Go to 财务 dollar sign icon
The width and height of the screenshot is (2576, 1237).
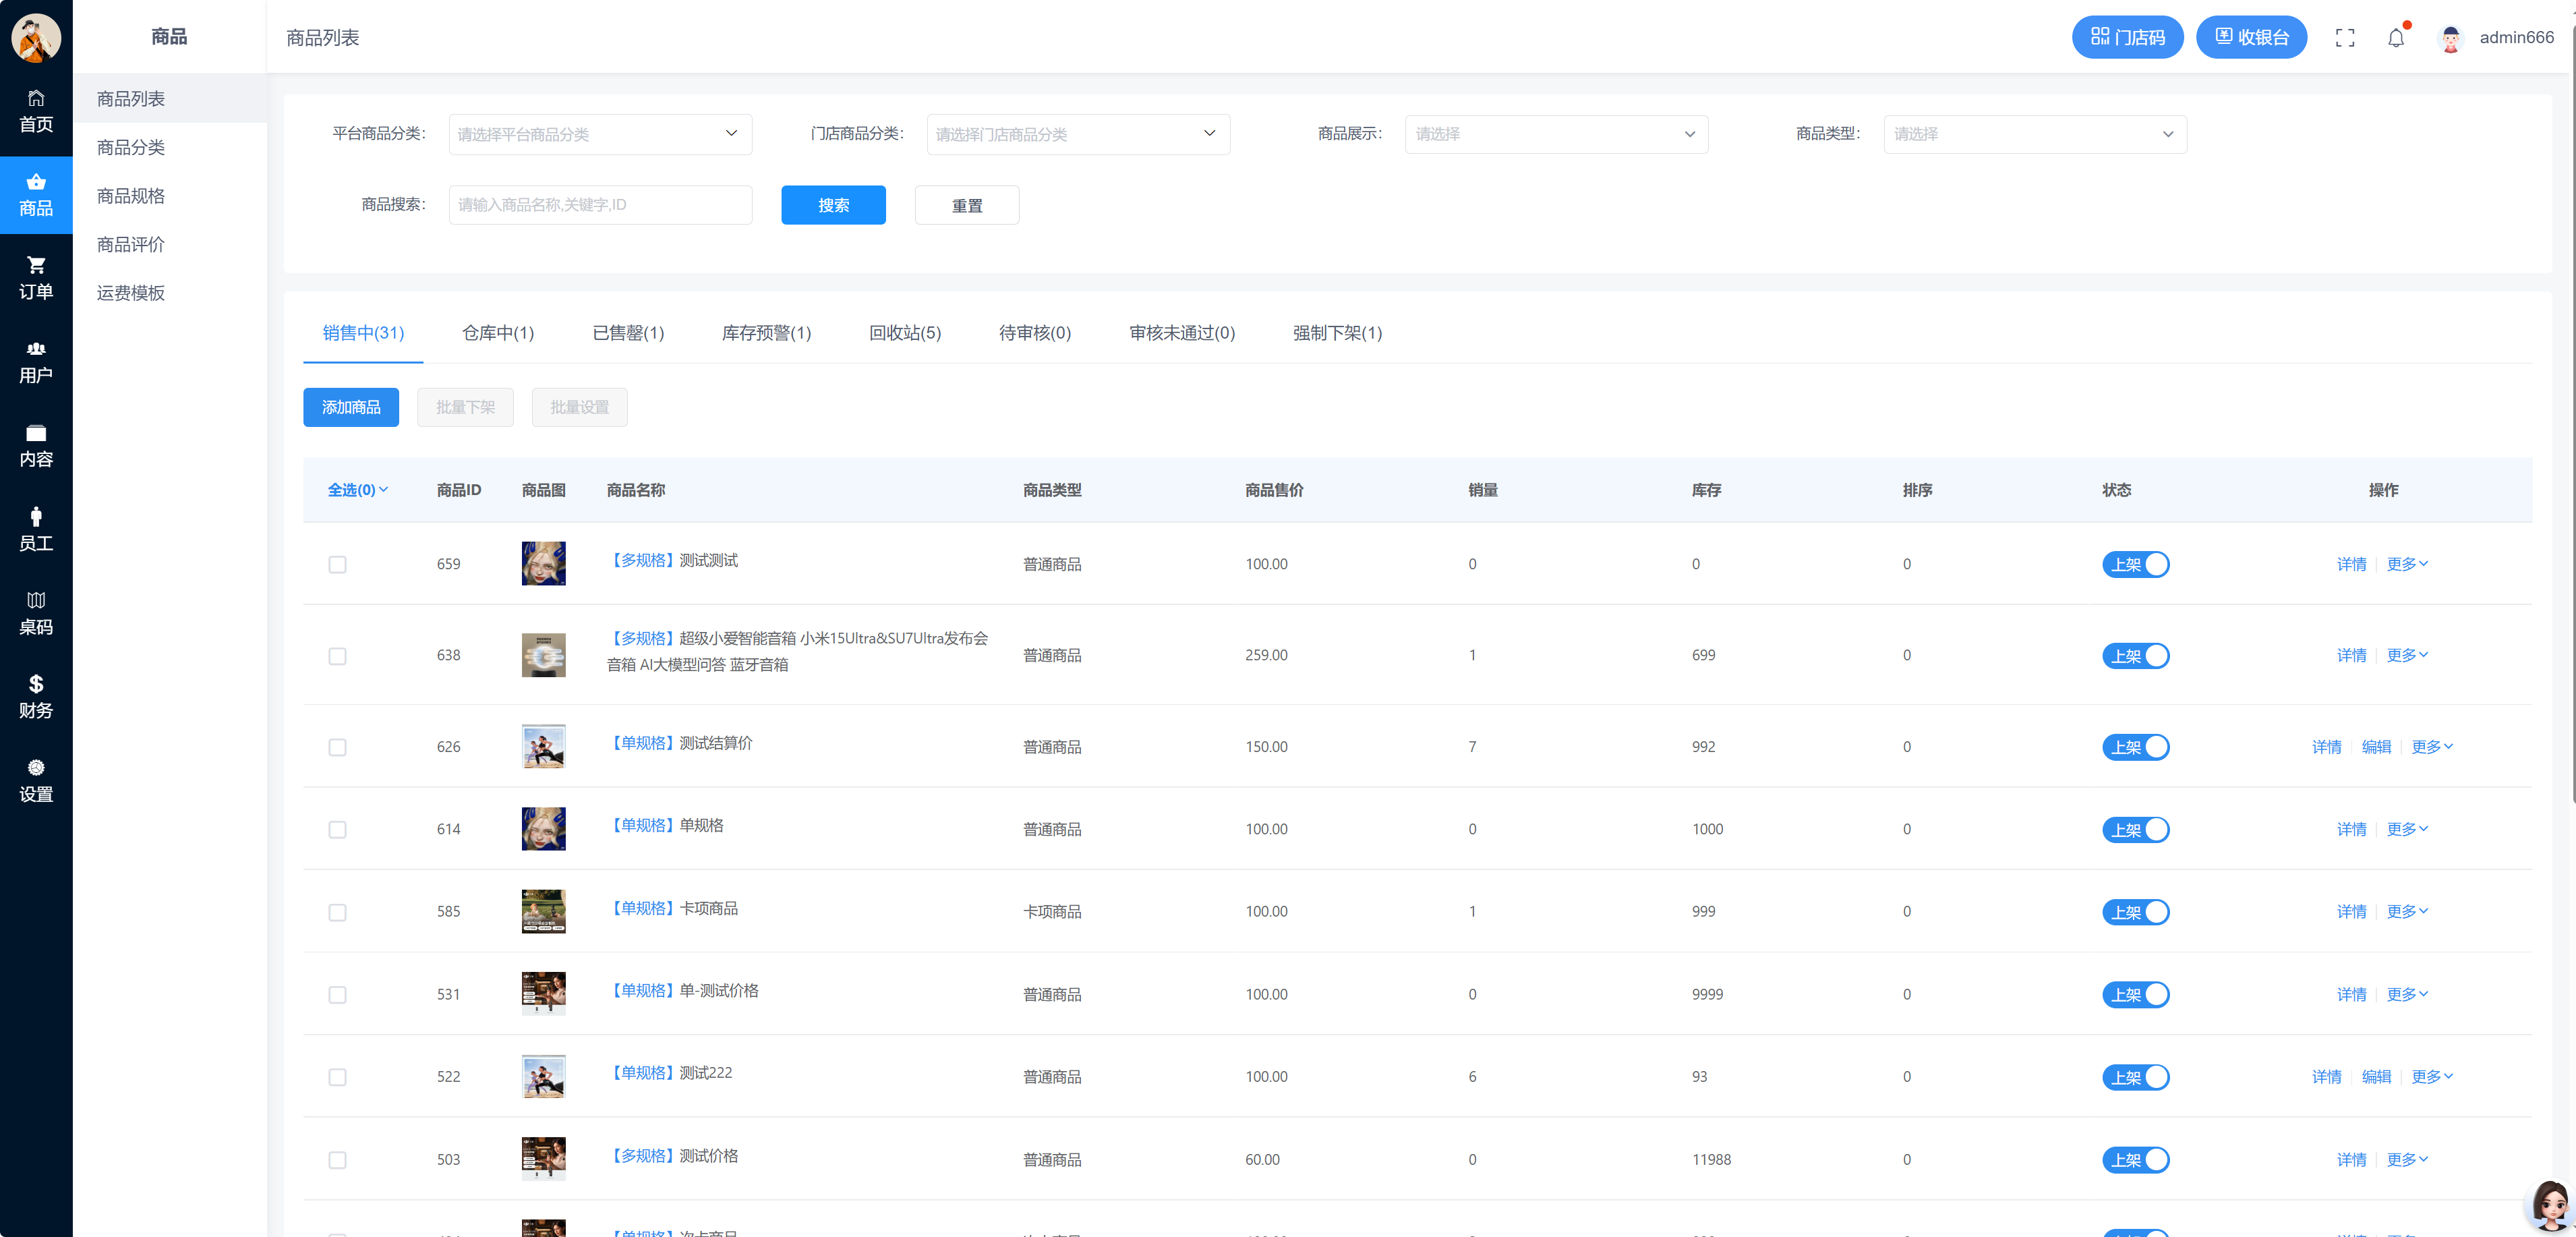[36, 684]
